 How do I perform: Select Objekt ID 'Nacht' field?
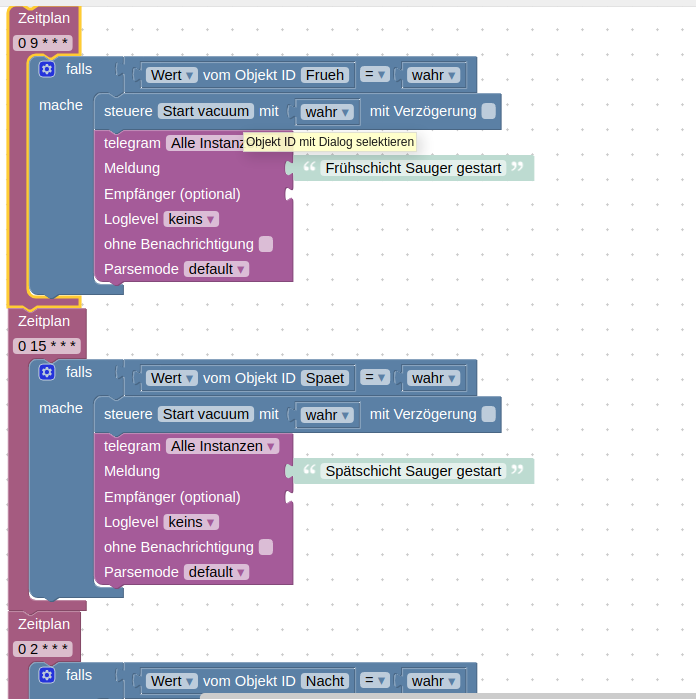[x=325, y=681]
